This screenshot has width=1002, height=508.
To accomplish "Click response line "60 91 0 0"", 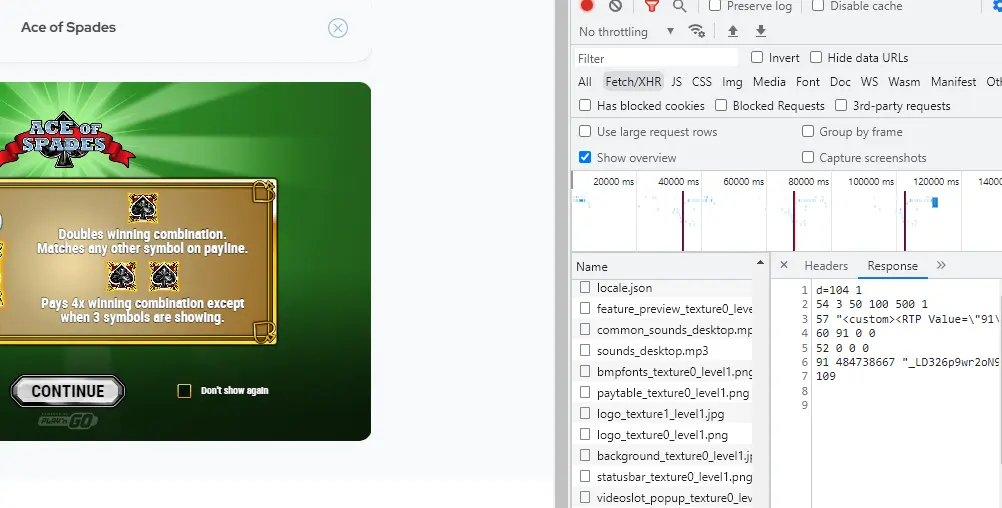I will pos(845,333).
